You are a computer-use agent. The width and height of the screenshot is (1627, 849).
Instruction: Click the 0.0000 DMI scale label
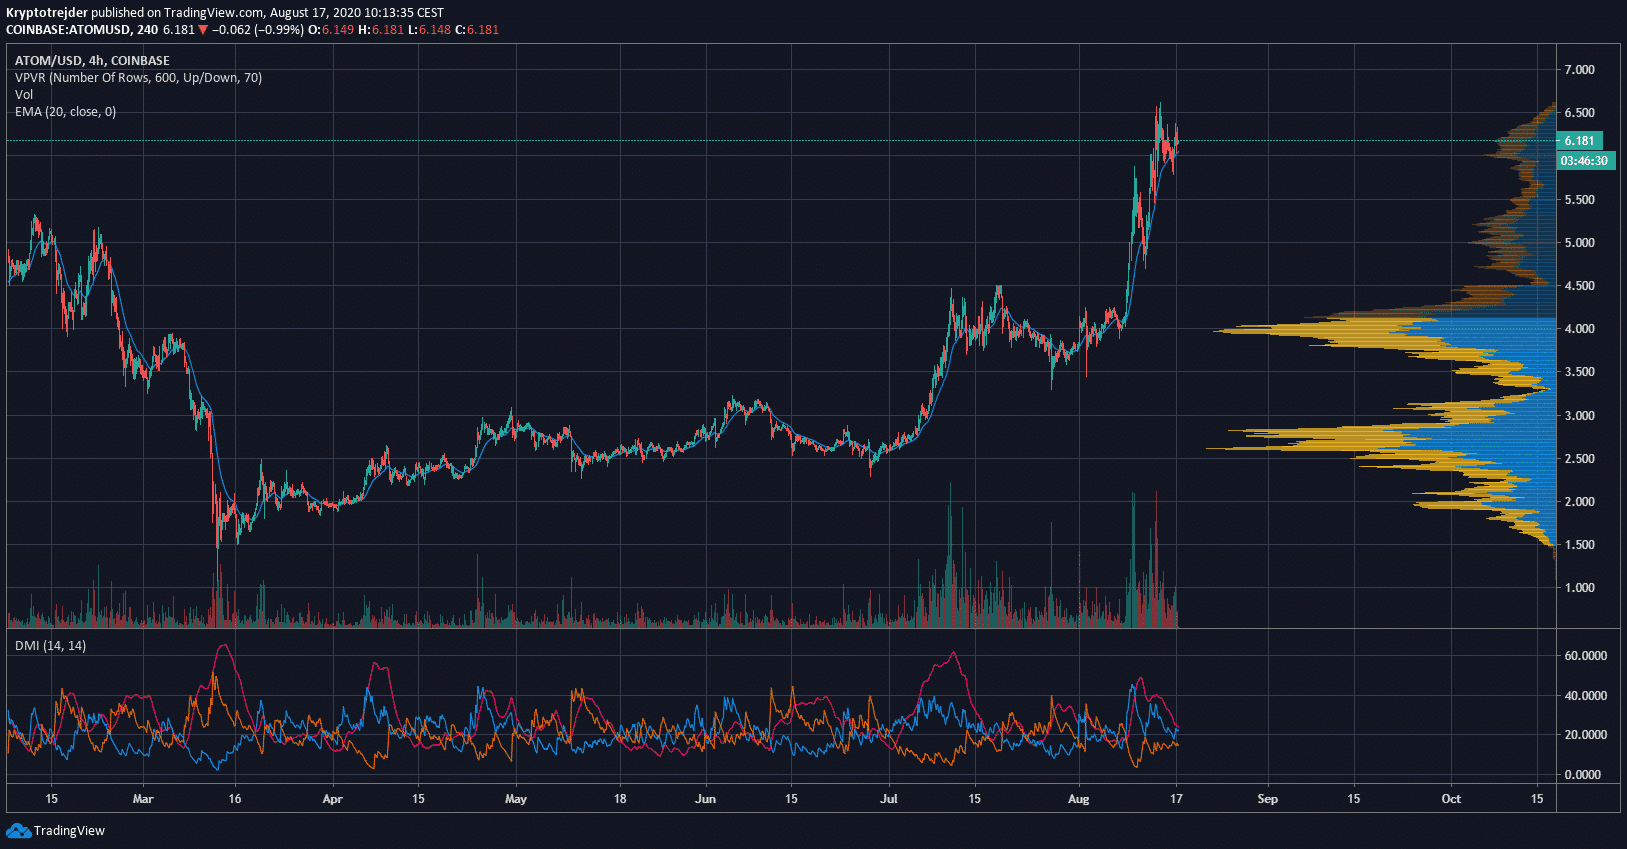pyautogui.click(x=1582, y=775)
